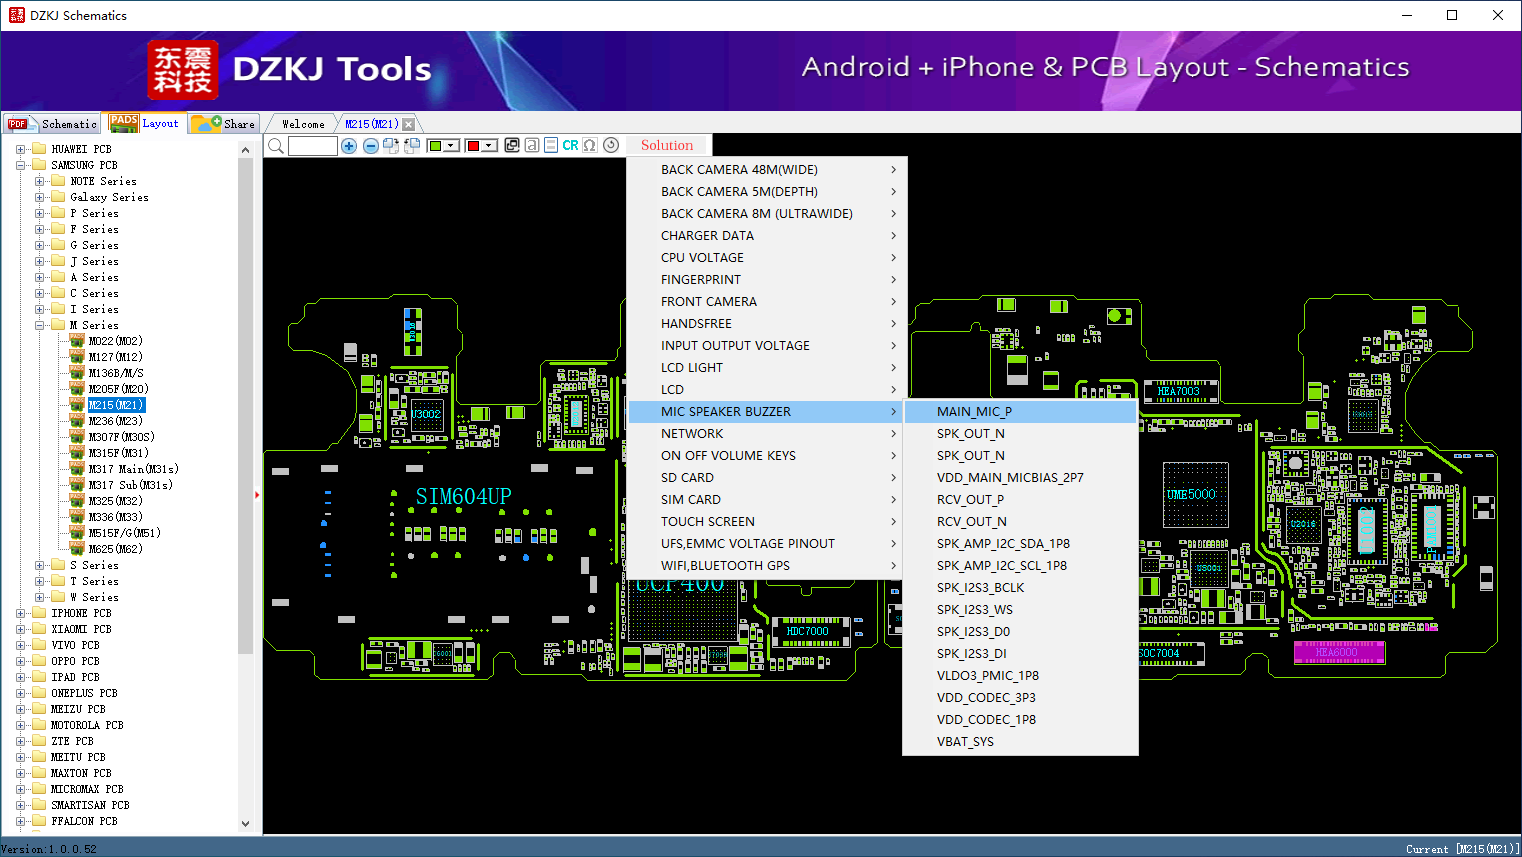
Task: Close the M215(M21) document tab
Action: (408, 124)
